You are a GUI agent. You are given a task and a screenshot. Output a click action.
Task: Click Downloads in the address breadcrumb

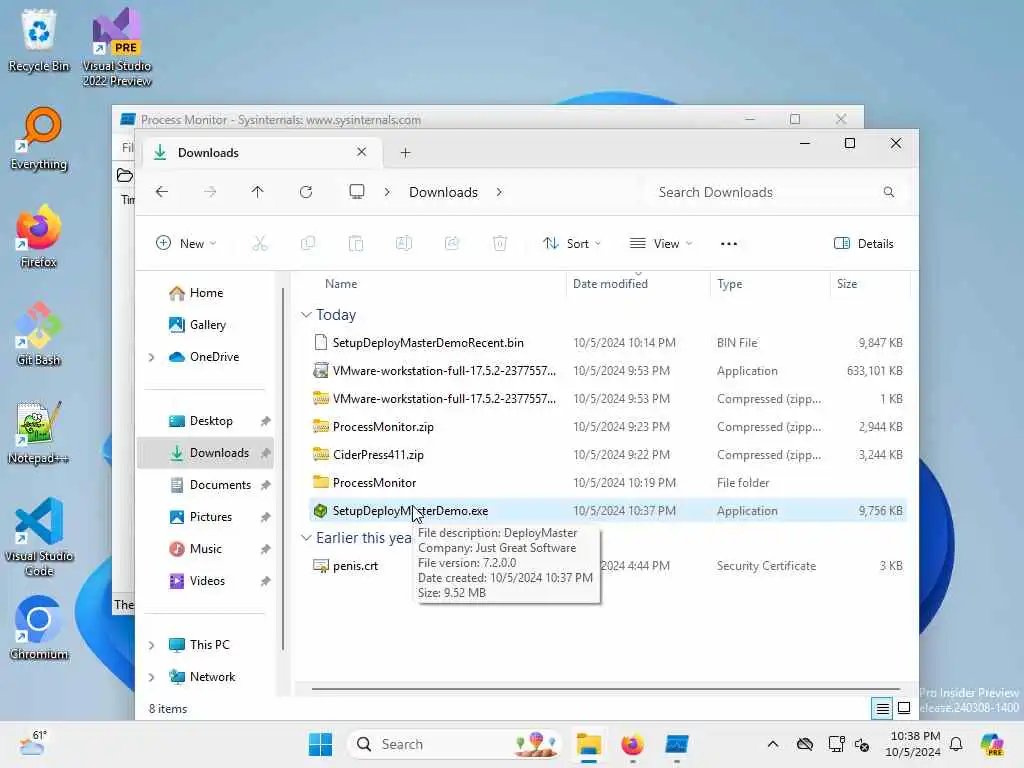443,192
